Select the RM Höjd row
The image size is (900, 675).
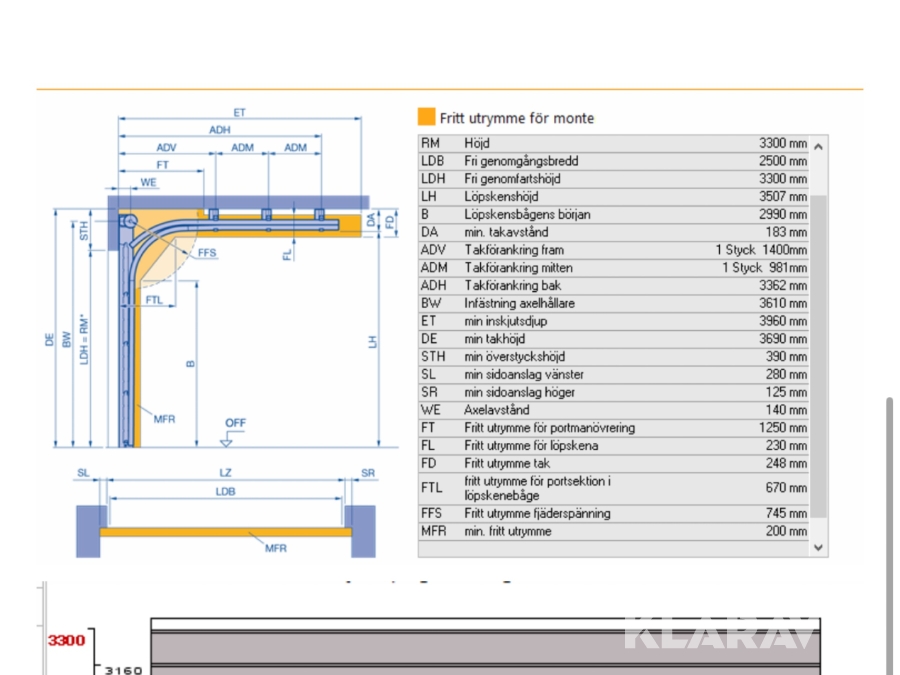[613, 144]
